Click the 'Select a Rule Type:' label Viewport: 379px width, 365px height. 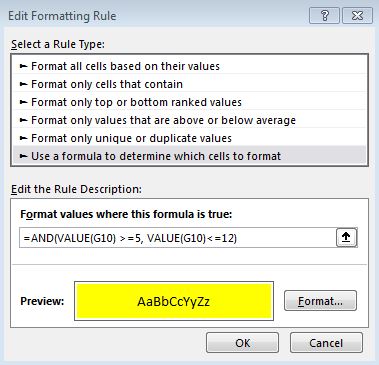(58, 44)
